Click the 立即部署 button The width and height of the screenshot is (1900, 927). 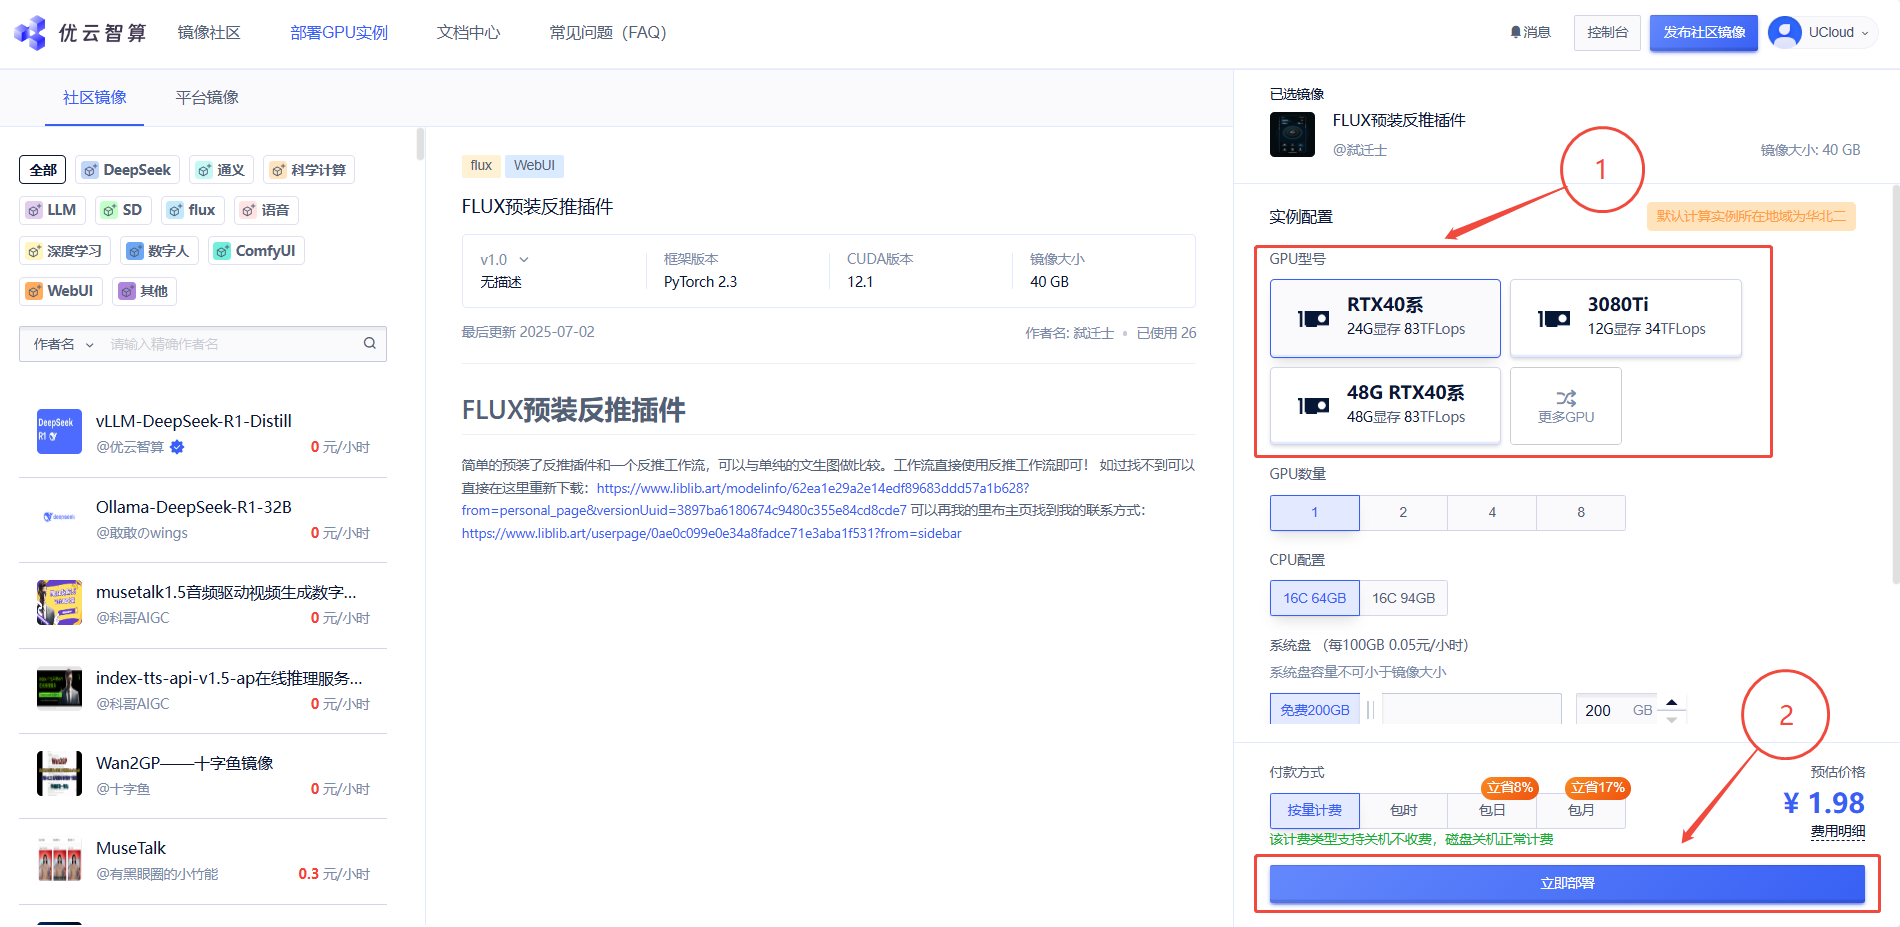pyautogui.click(x=1567, y=883)
